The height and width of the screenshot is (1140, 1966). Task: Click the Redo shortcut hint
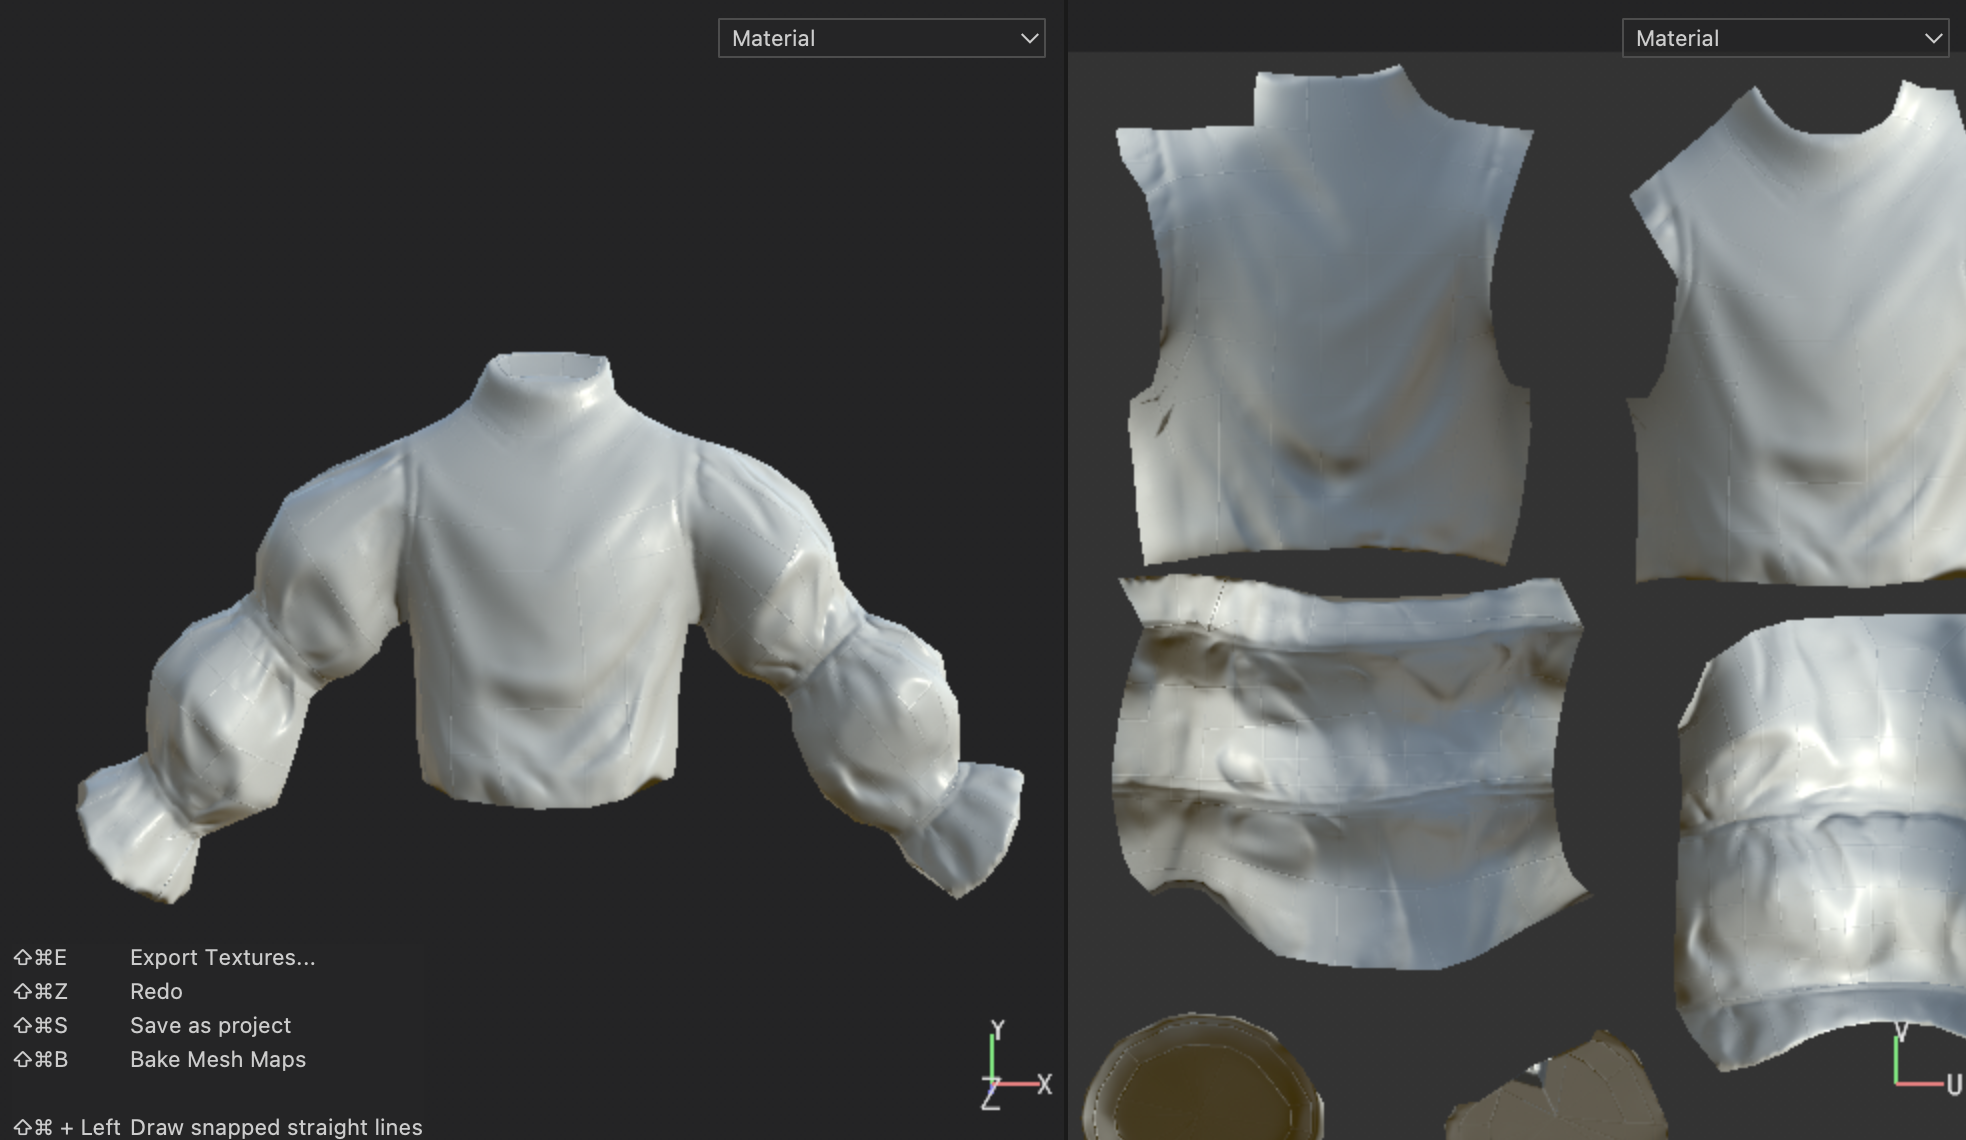pyautogui.click(x=156, y=991)
